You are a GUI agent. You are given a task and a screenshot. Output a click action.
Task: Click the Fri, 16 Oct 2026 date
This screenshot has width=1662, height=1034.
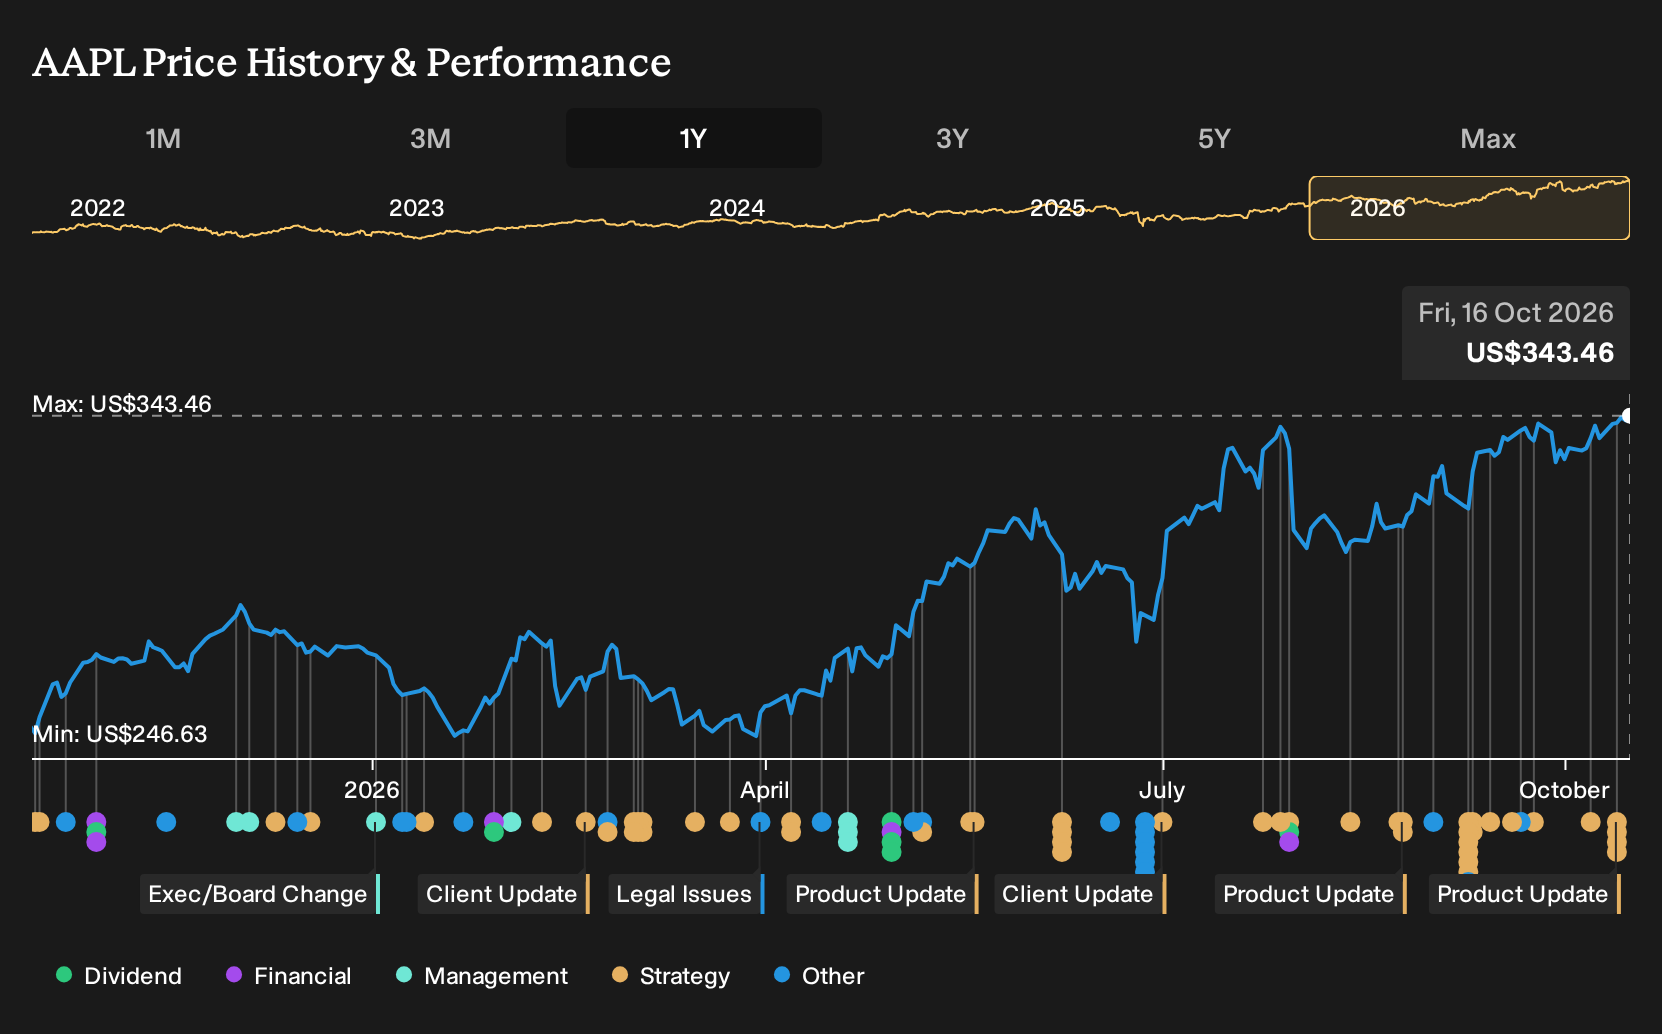(1516, 313)
